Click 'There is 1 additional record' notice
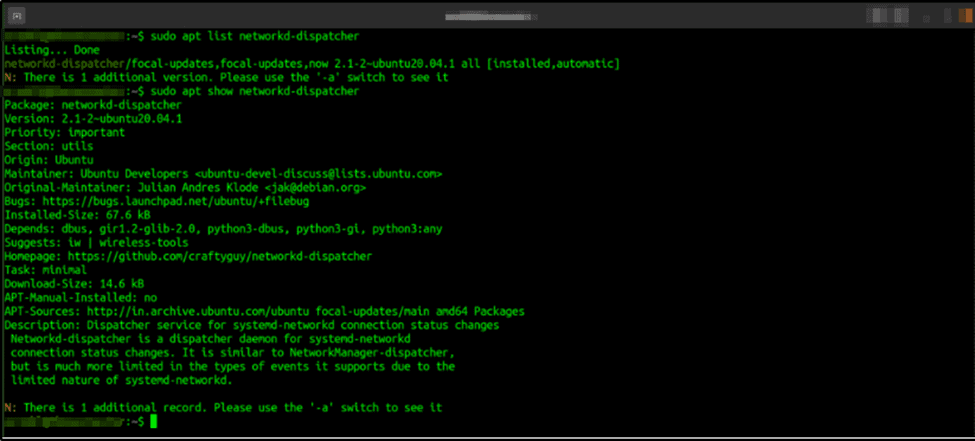 click(223, 407)
